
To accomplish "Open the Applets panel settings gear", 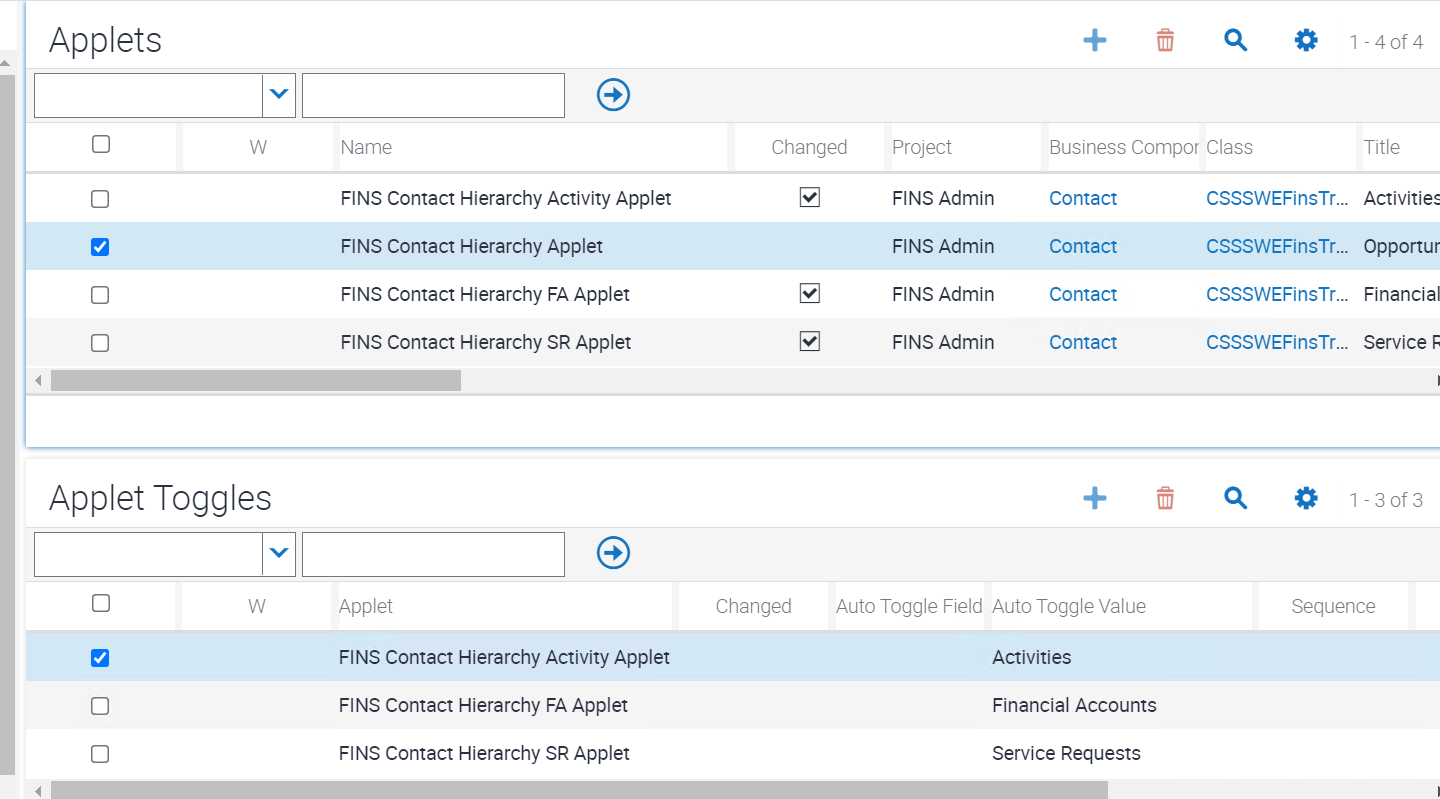I will click(1305, 40).
